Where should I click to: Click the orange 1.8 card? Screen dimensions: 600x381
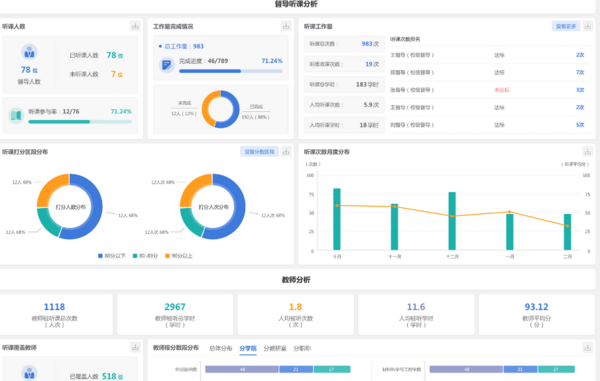295,314
